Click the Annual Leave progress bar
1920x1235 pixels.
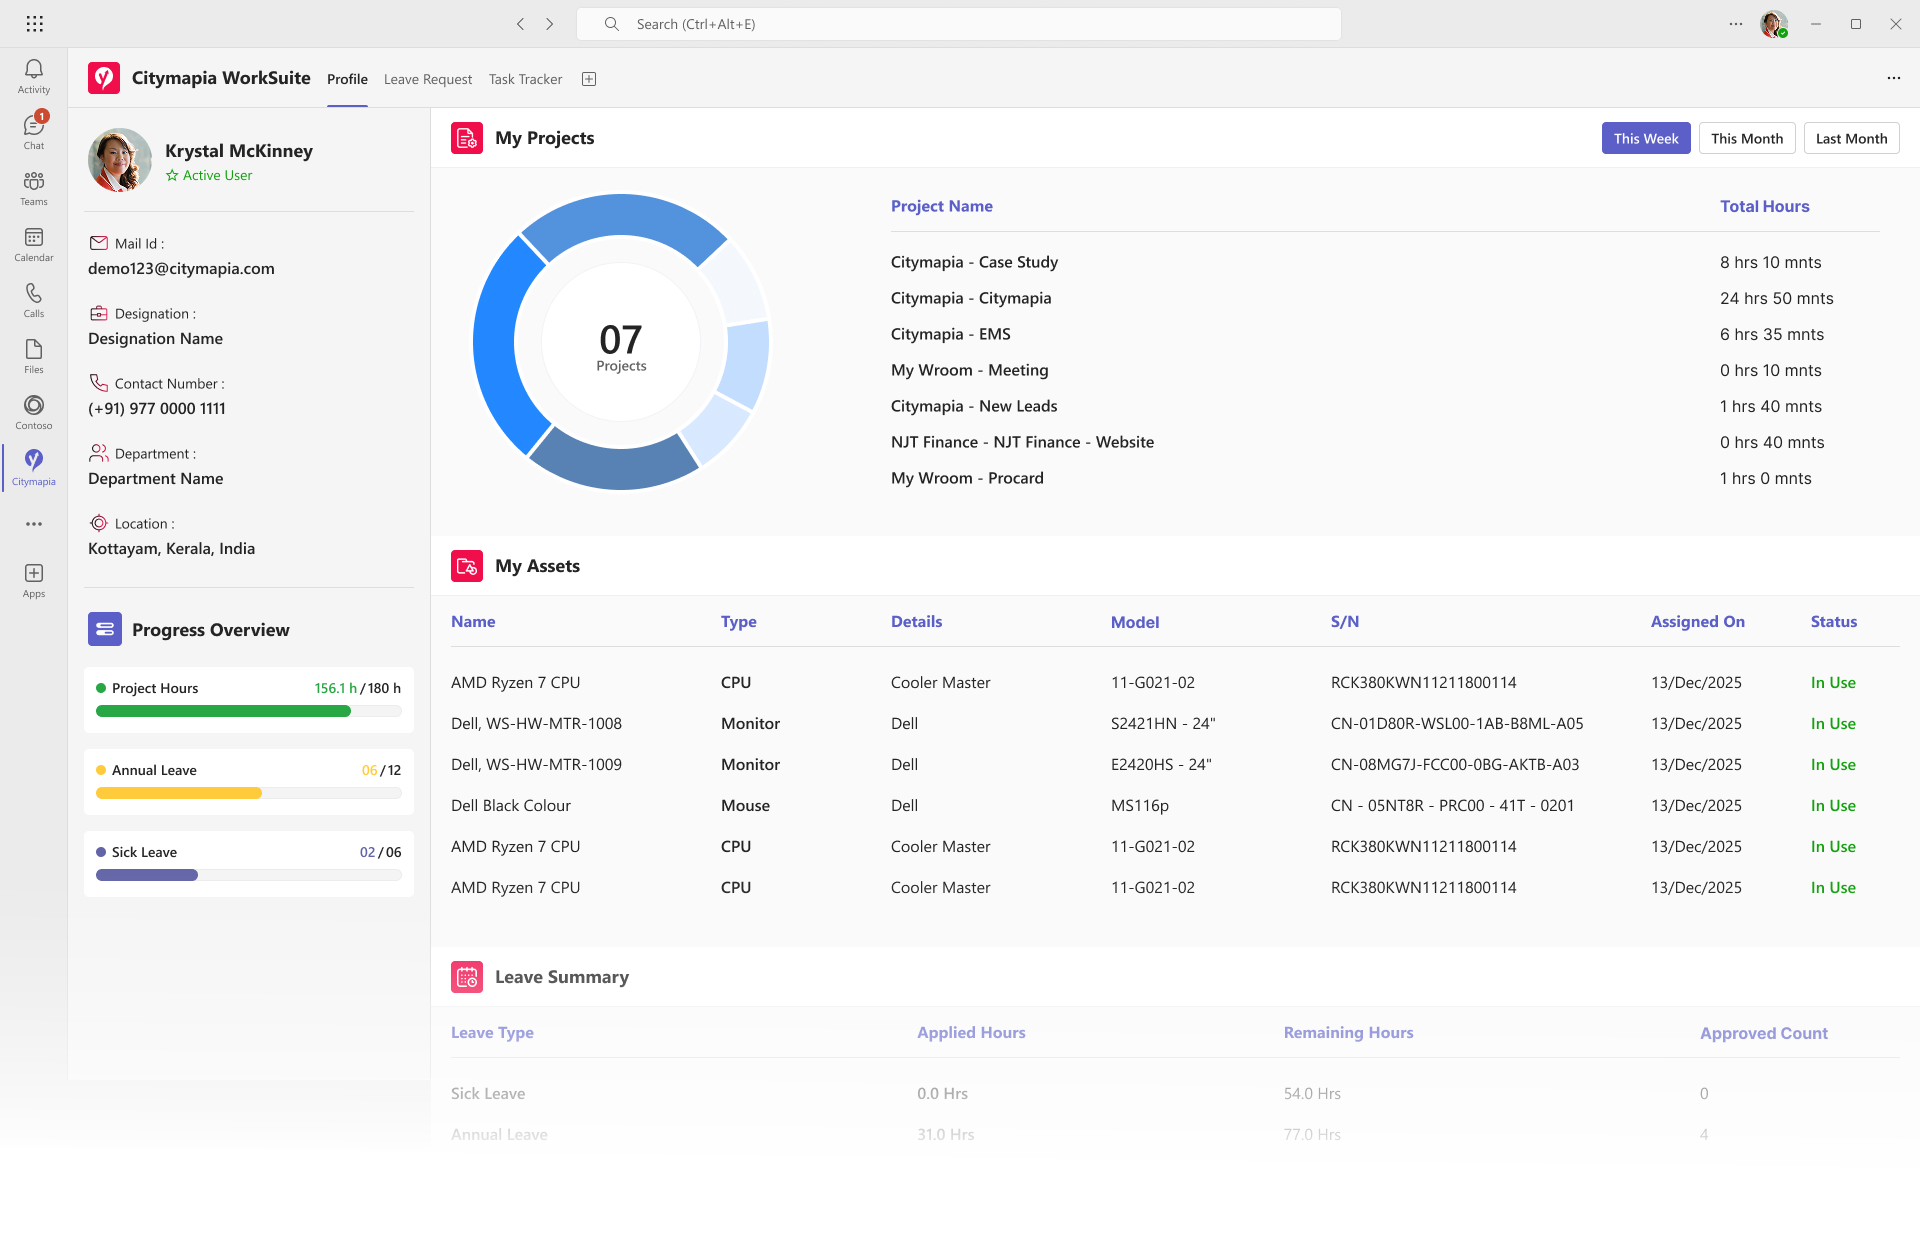click(249, 793)
